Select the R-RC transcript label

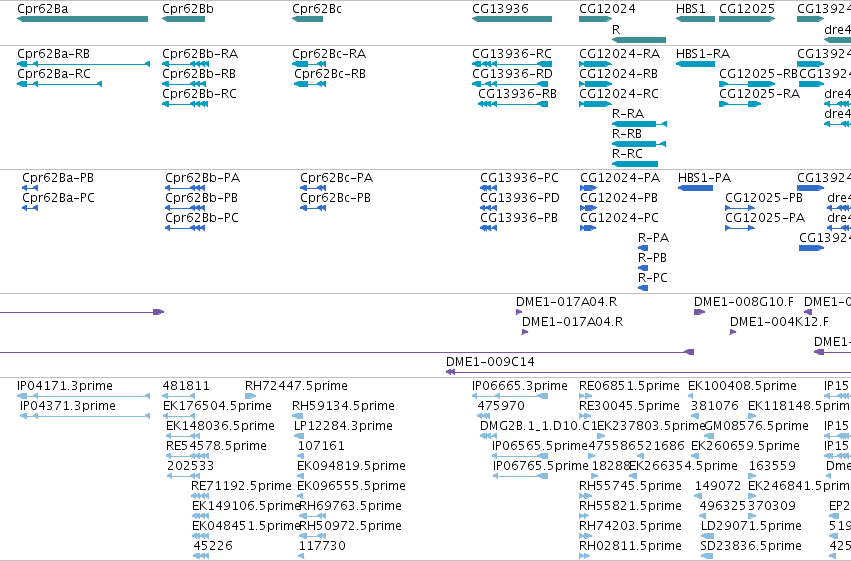pyautogui.click(x=627, y=154)
